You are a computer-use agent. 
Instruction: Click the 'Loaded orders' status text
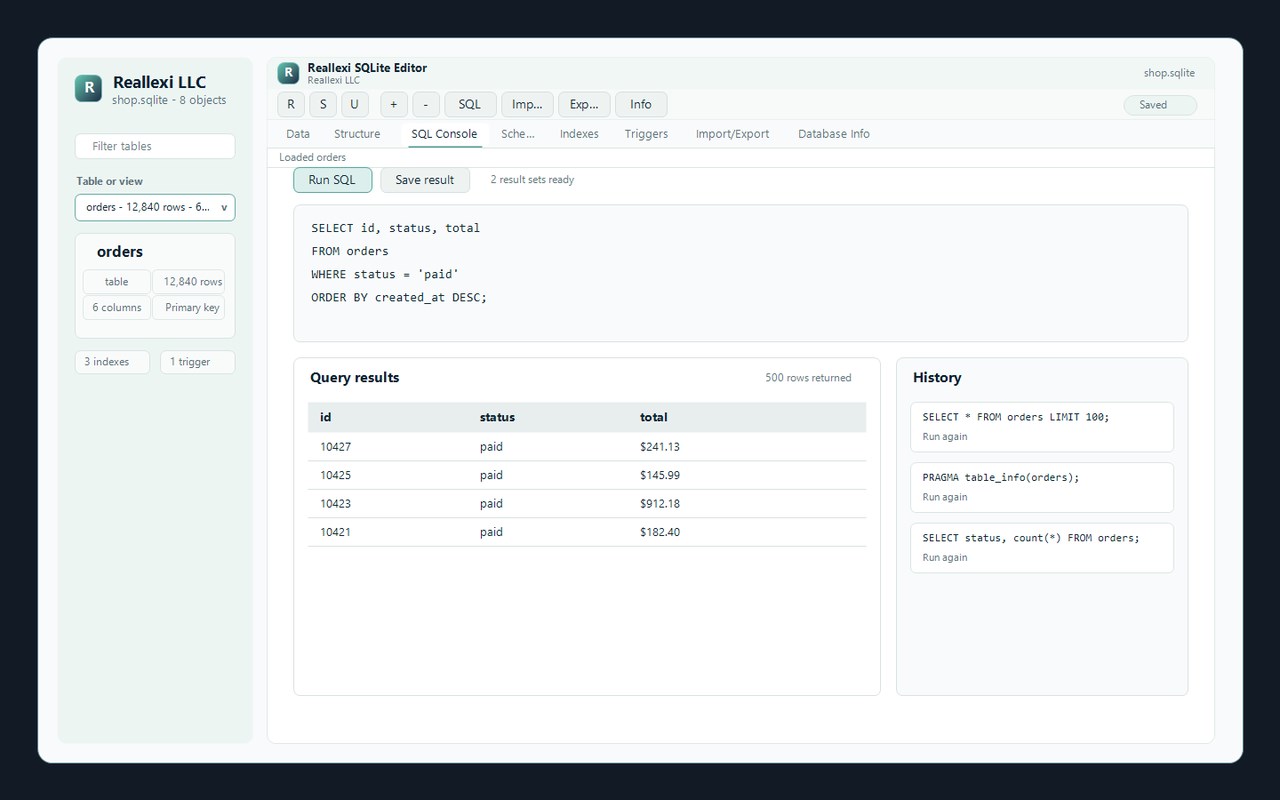click(x=312, y=158)
